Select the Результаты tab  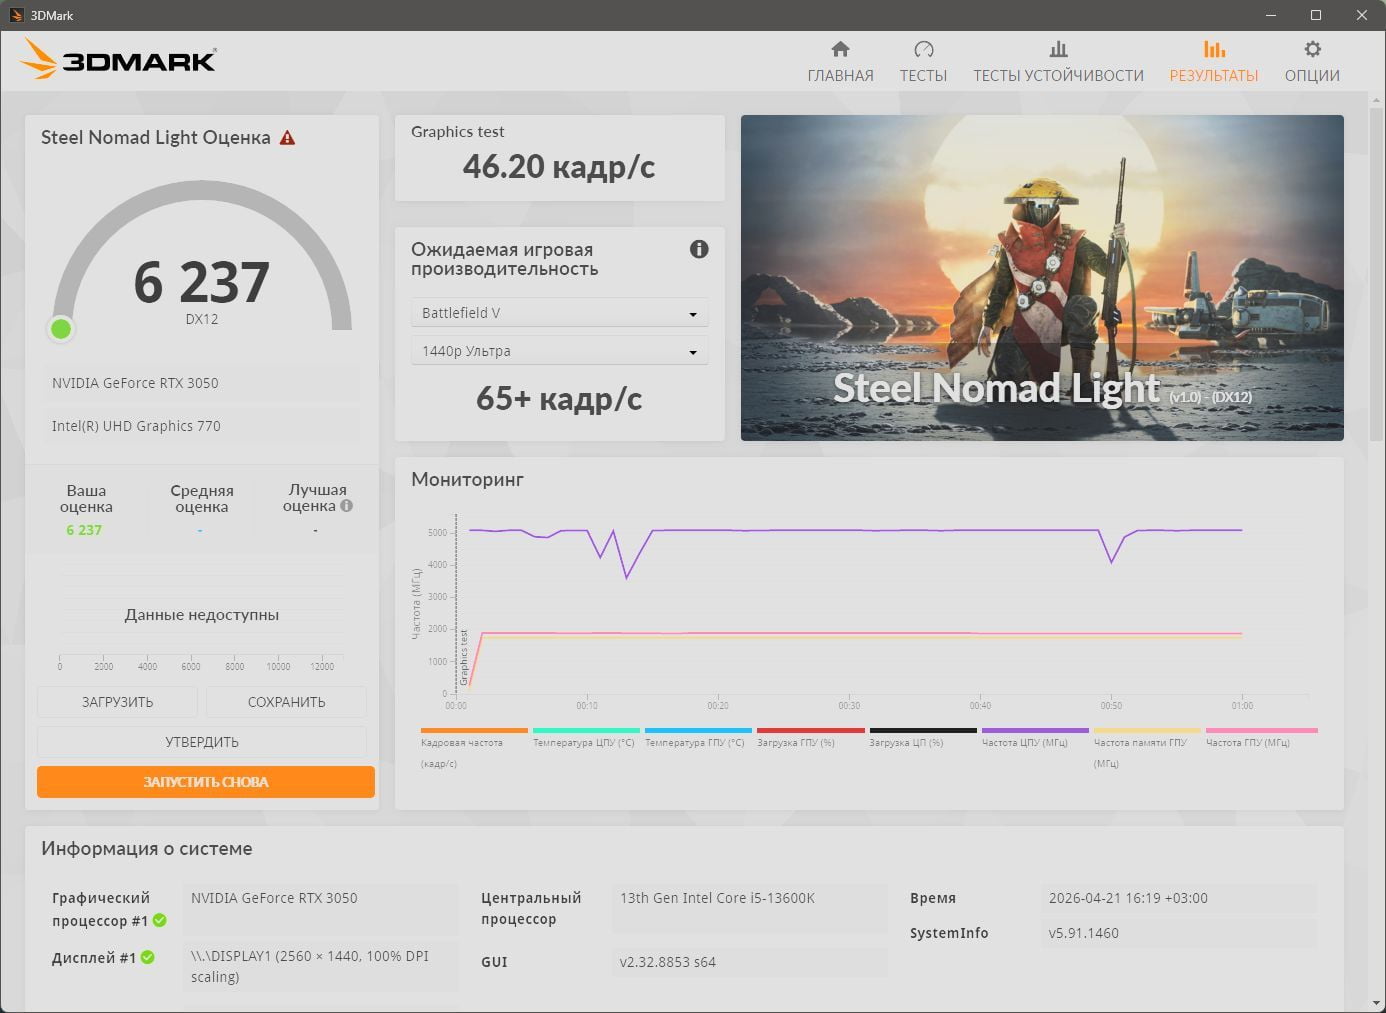[1214, 62]
